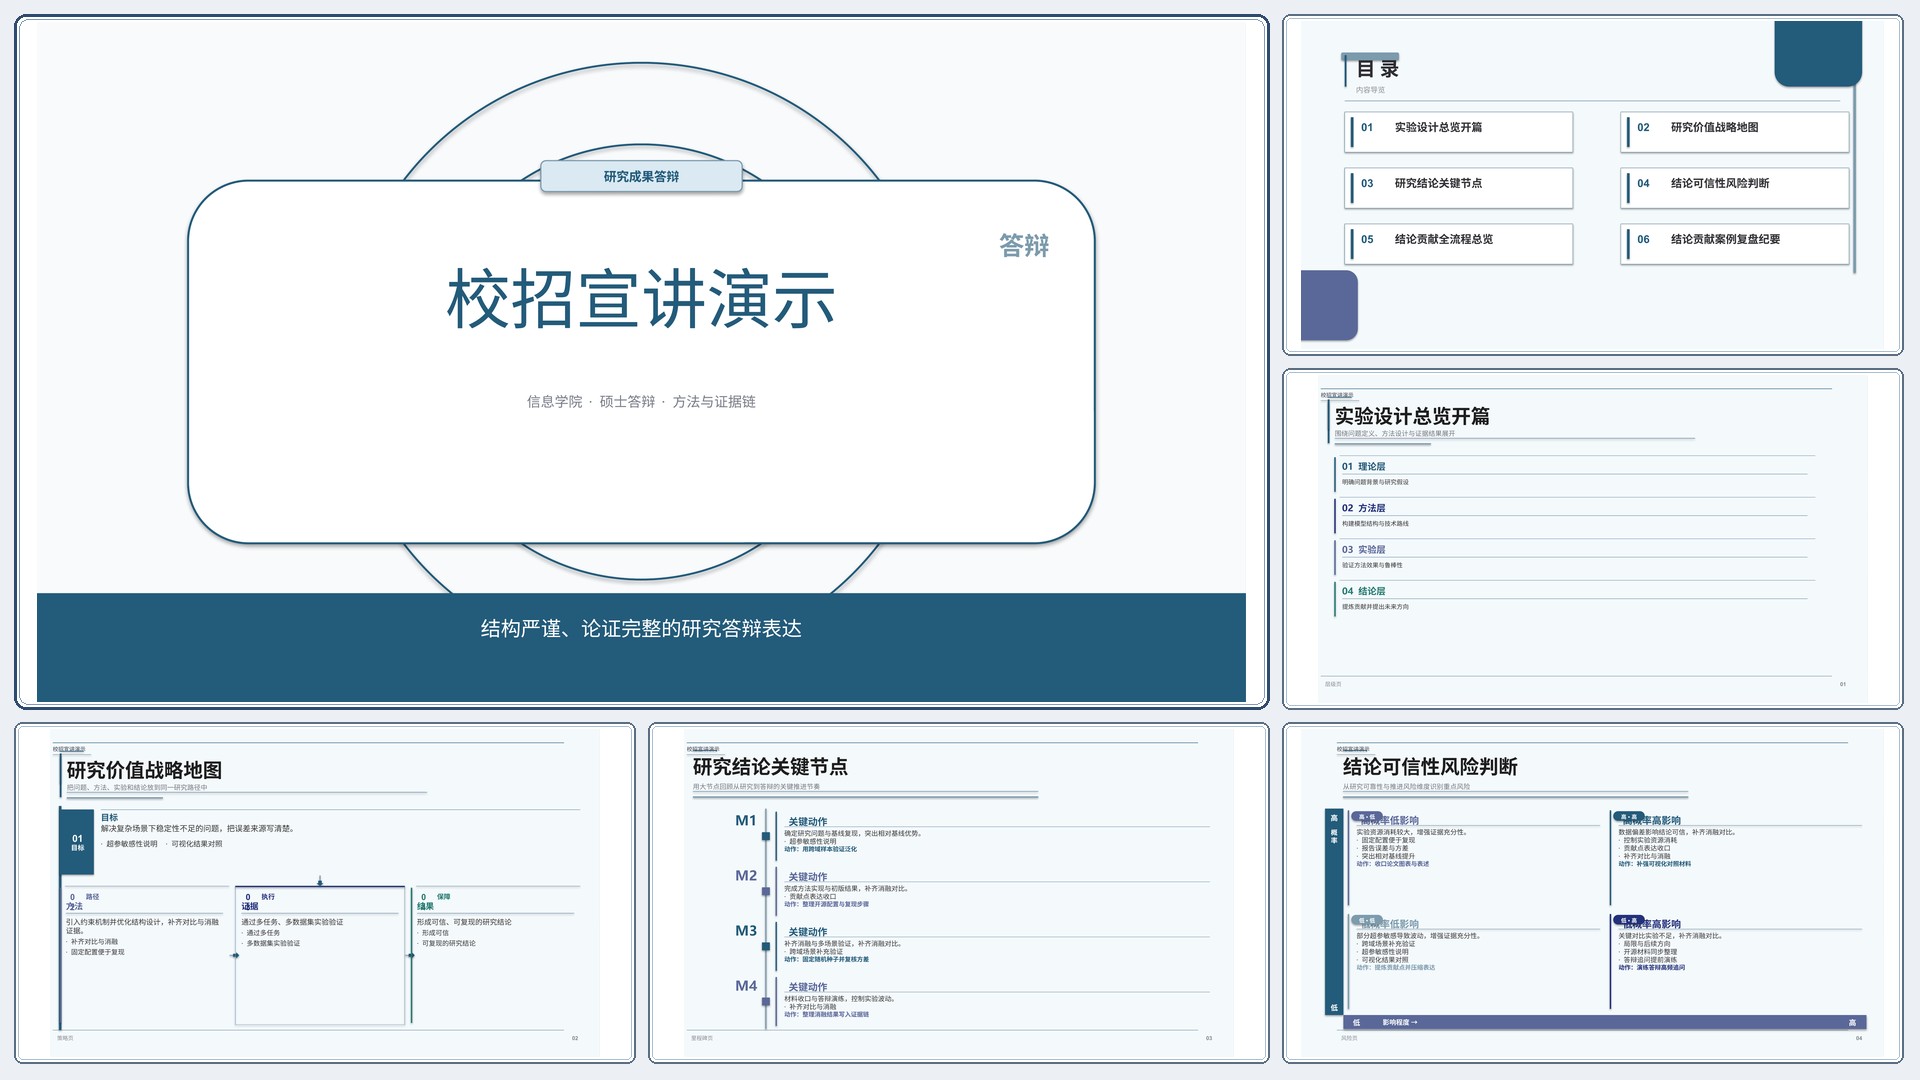Click the blue 01 目标 block
Image resolution: width=1920 pixels, height=1080 pixels.
[x=77, y=843]
